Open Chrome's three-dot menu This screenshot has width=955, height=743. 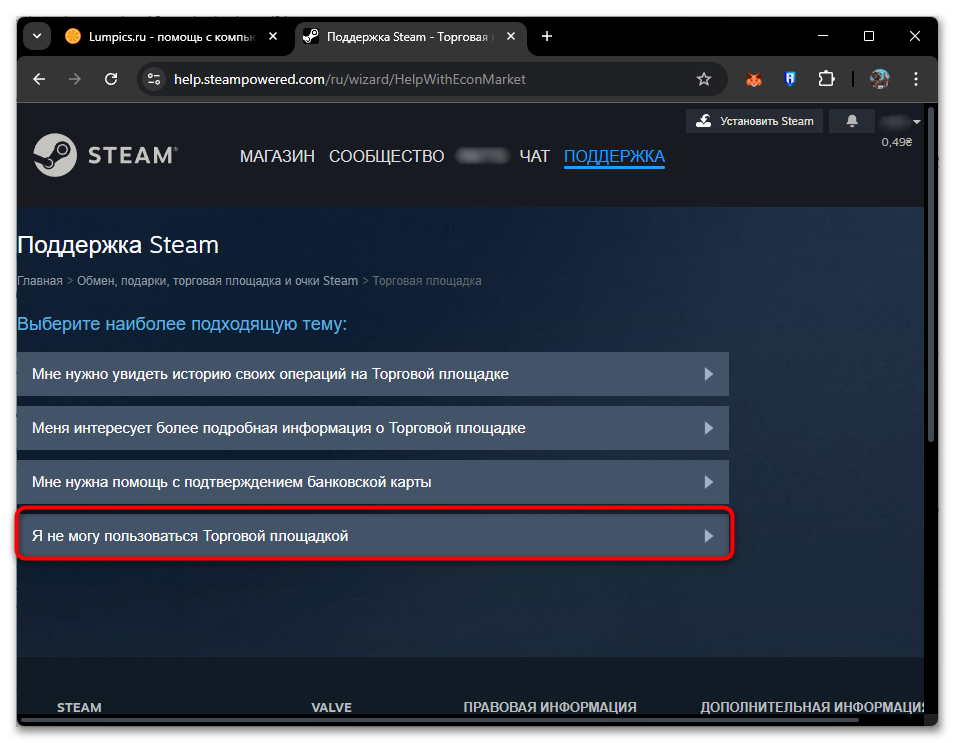pos(915,79)
